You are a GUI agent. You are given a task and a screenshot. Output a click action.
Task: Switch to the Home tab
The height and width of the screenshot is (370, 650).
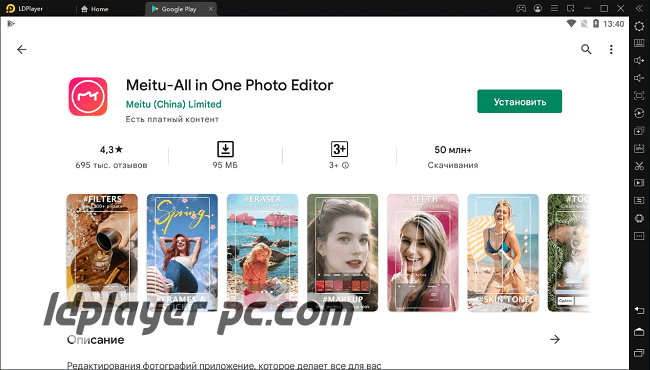pos(95,9)
